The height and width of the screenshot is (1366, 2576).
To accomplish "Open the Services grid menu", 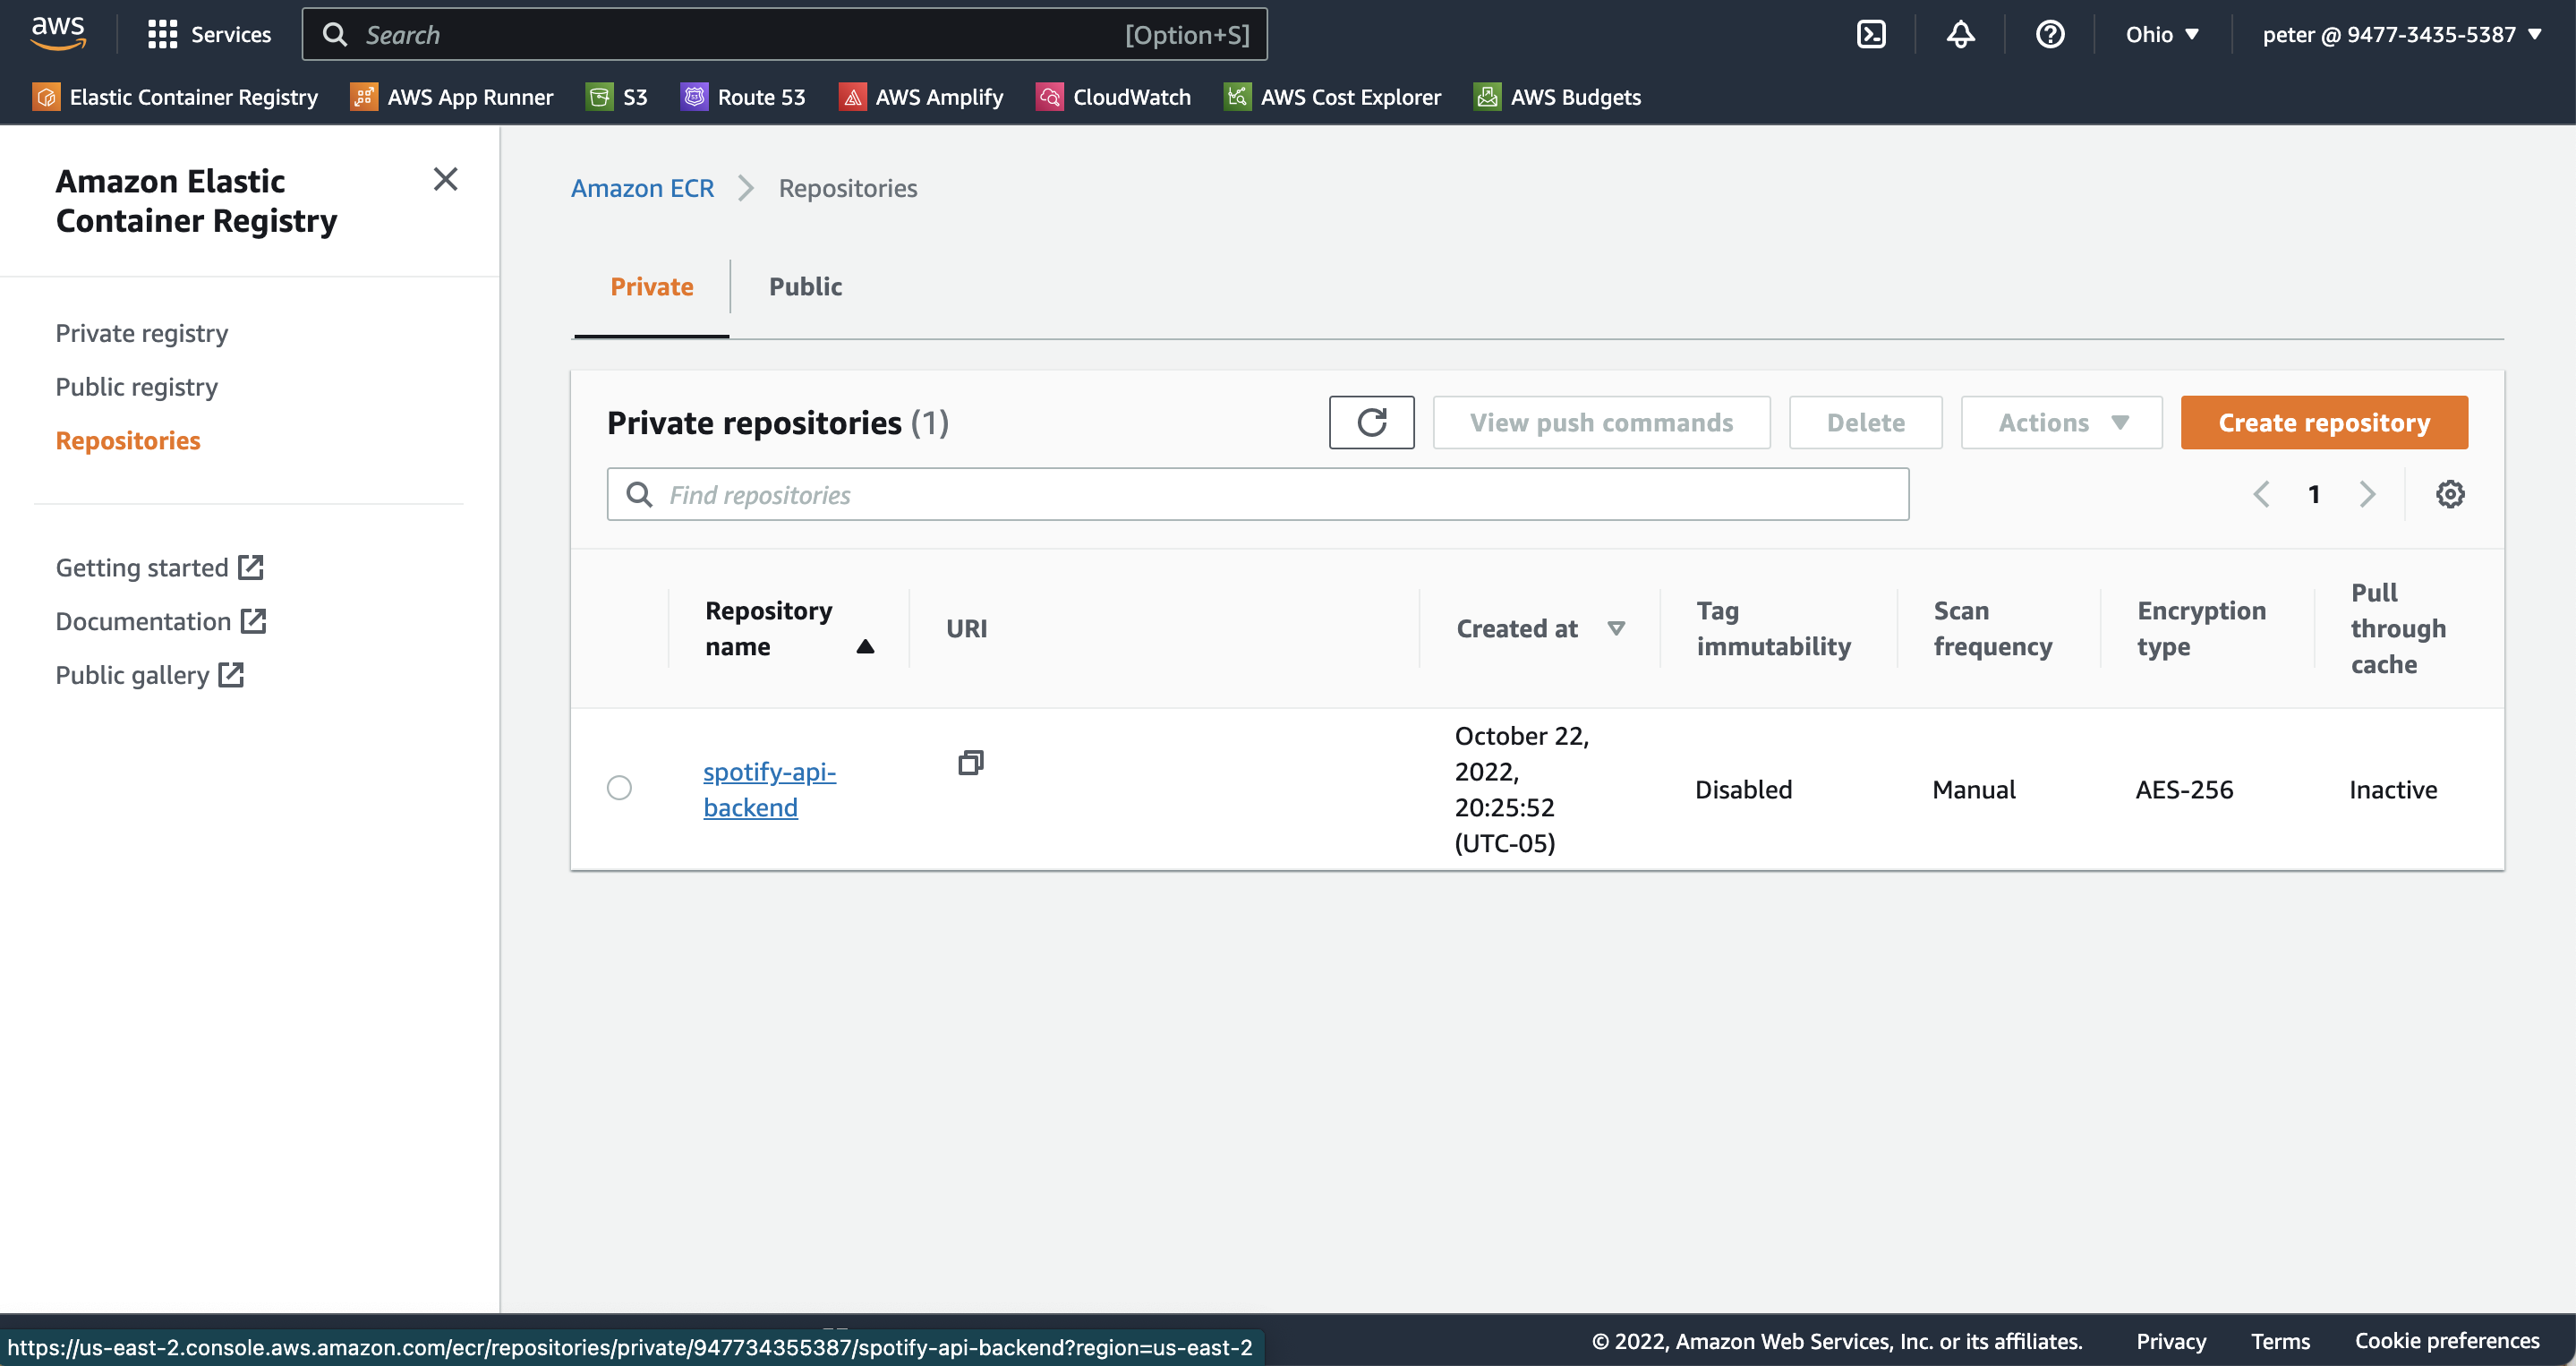I will click(209, 34).
